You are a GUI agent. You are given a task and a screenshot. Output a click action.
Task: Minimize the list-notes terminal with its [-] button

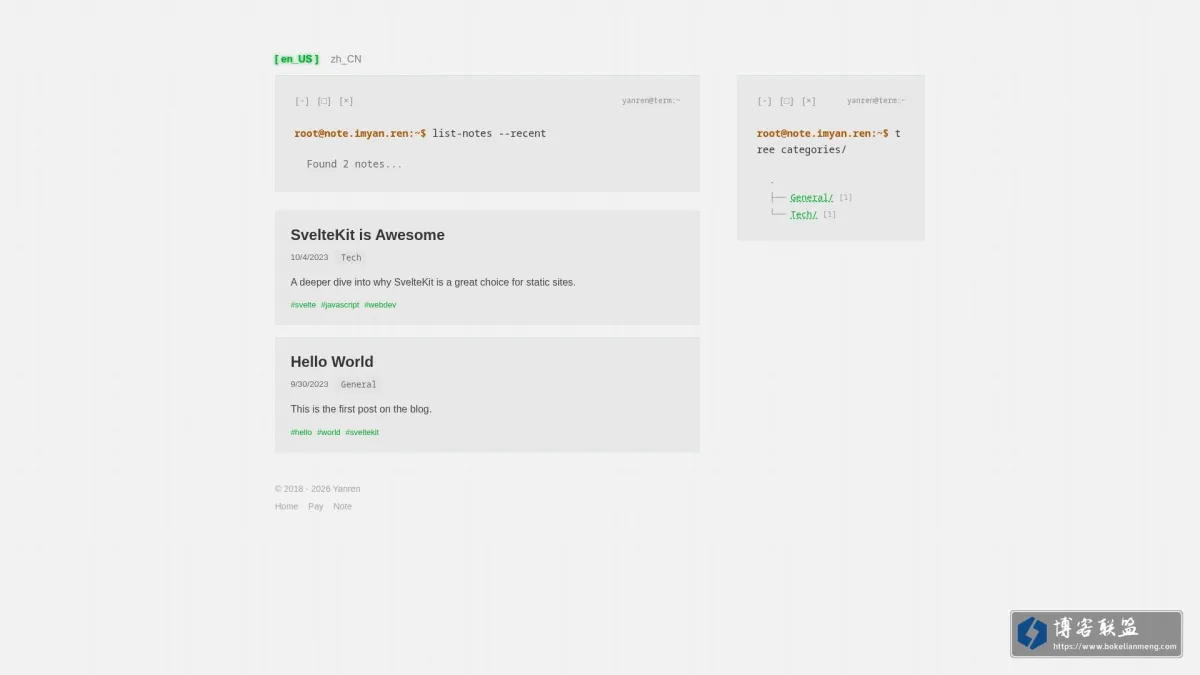tap(302, 101)
